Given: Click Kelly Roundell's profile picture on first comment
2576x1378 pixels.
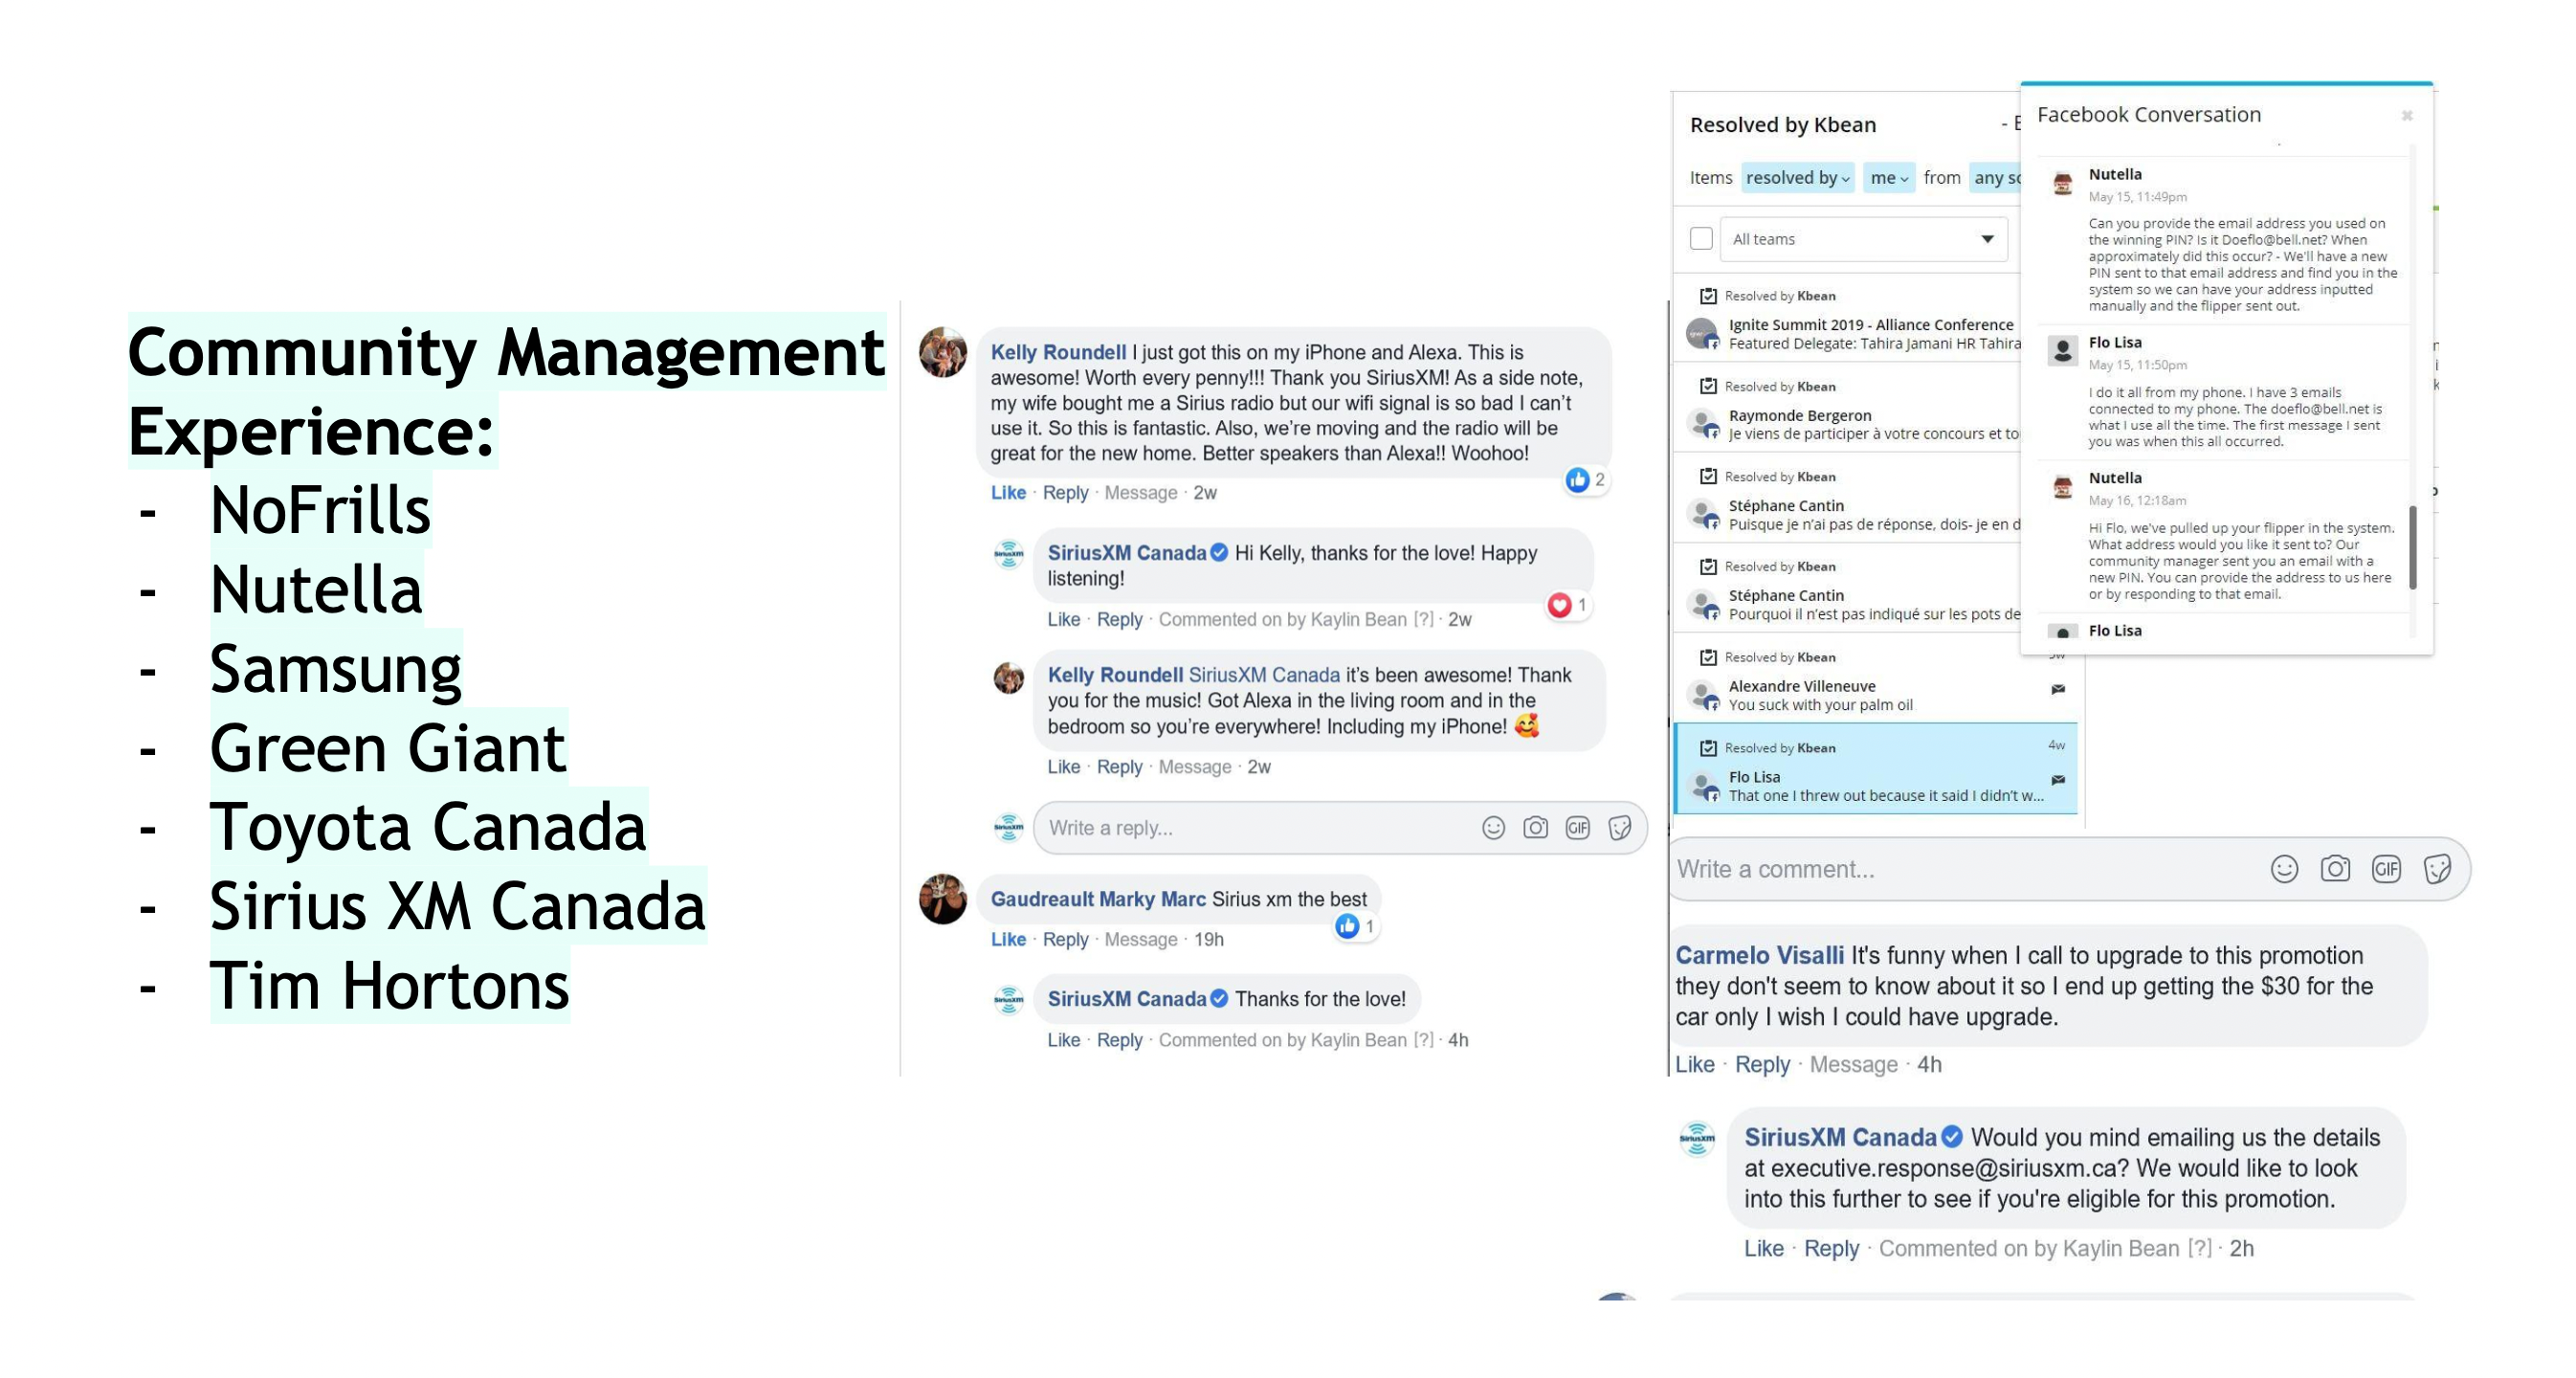Looking at the screenshot, I should (x=942, y=352).
